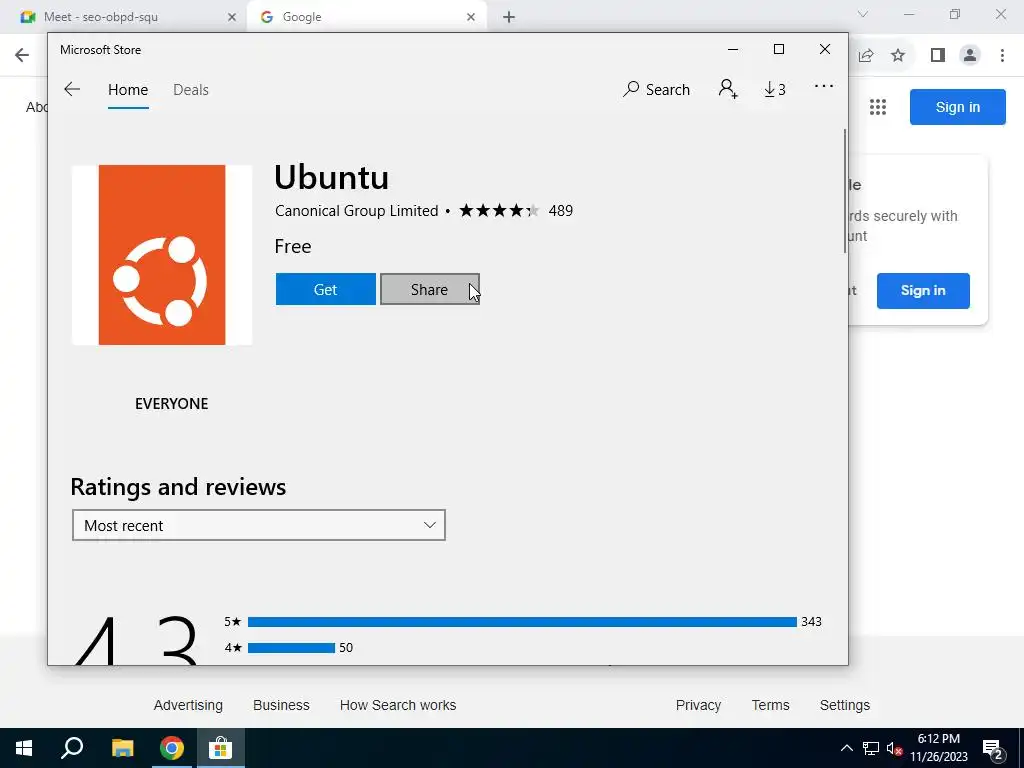Screen dimensions: 1024x768
Task: Open Terms link in Google footer
Action: [x=771, y=705]
